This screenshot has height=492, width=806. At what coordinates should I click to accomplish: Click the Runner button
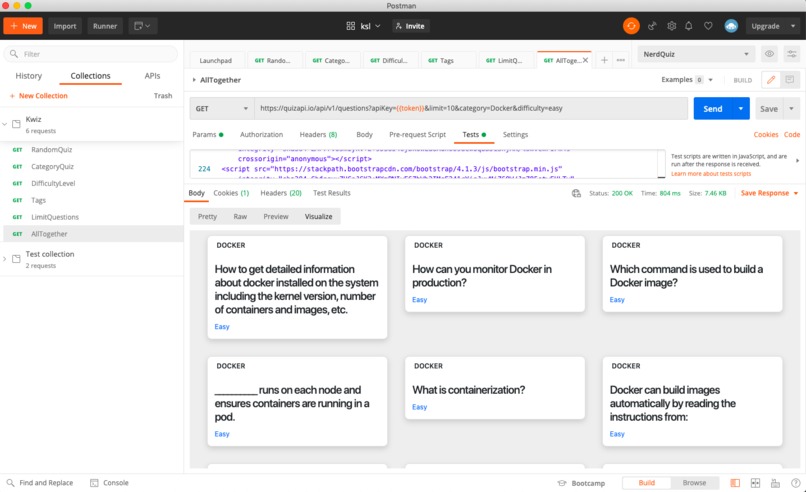tap(105, 26)
